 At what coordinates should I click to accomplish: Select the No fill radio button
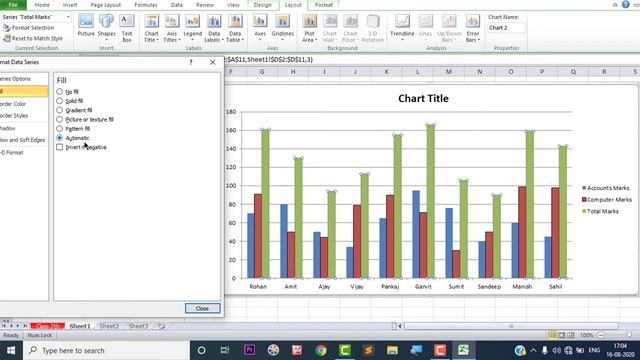(60, 91)
